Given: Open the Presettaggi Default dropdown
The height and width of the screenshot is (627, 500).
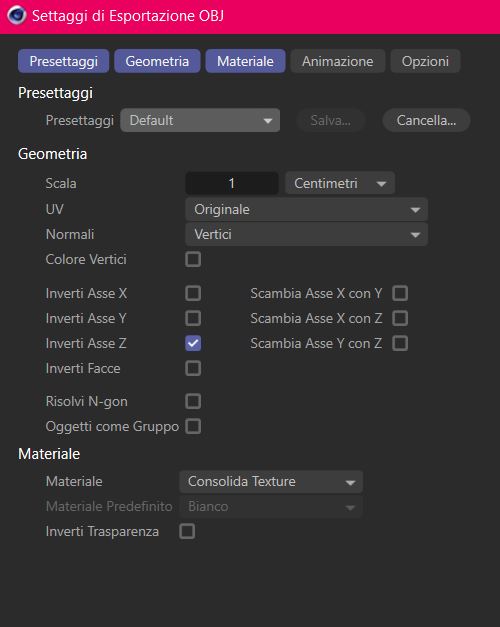Looking at the screenshot, I should coord(200,120).
